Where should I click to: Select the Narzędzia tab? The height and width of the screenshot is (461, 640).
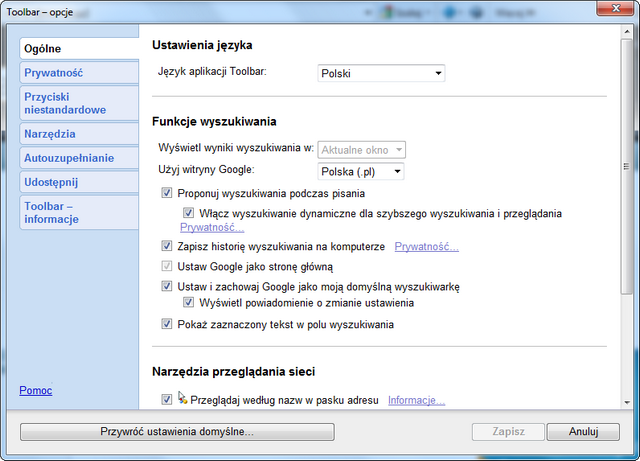[79, 134]
